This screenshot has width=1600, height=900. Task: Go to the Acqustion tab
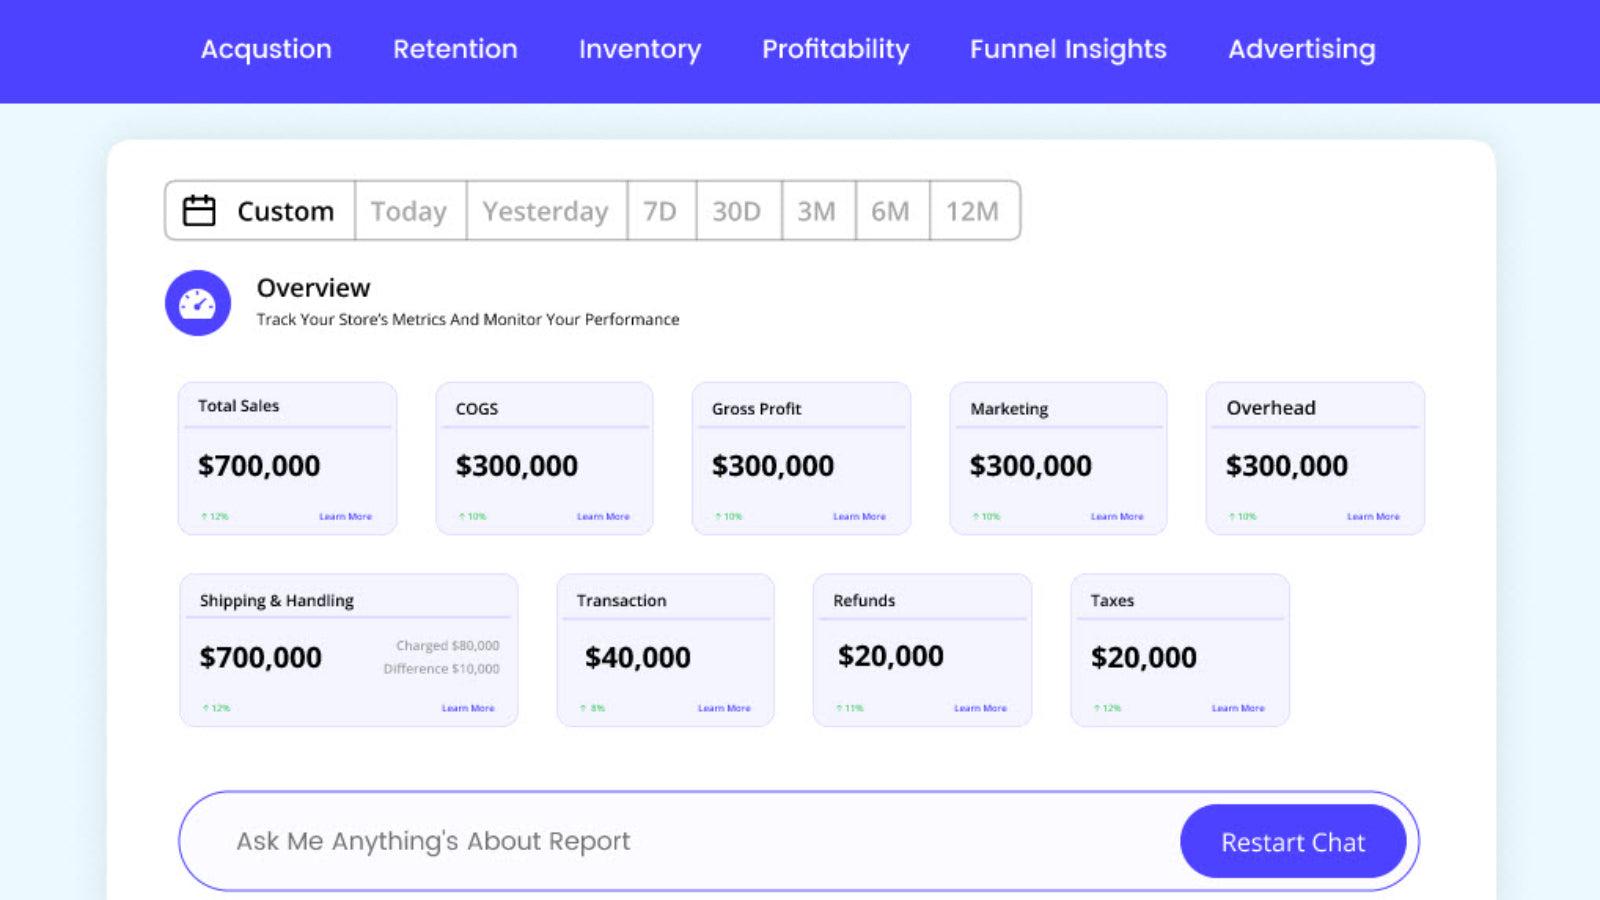point(266,50)
